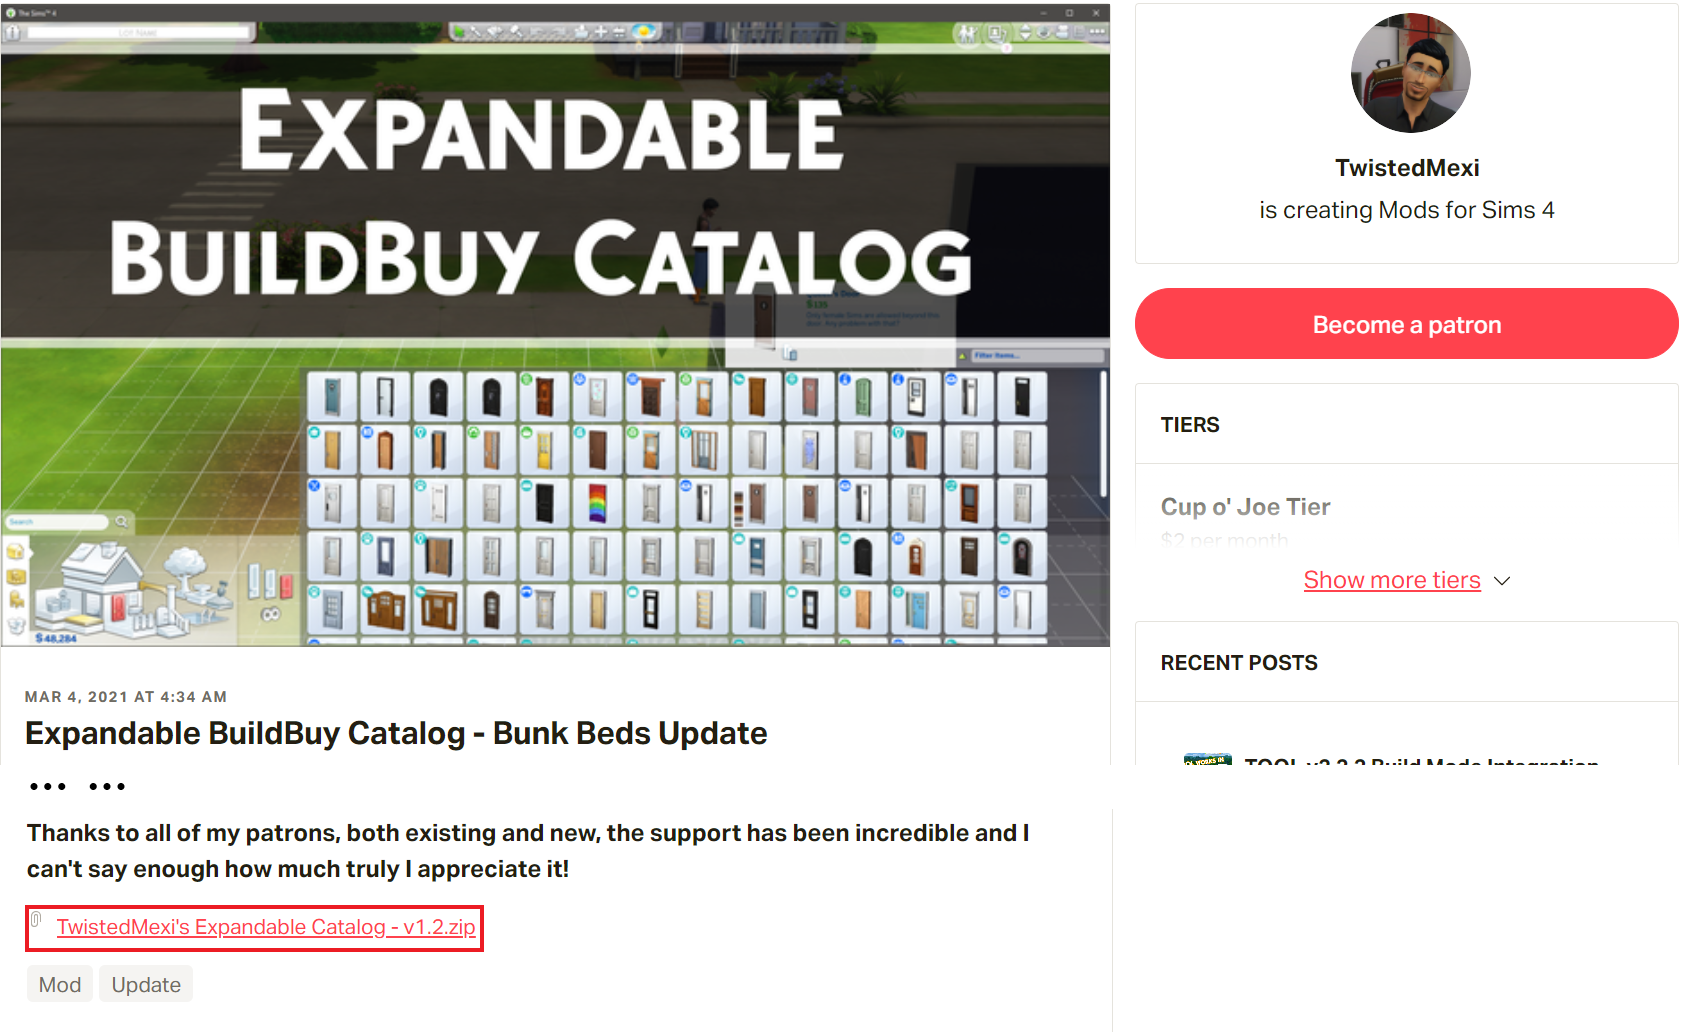
Task: Click the Show more tiers link
Action: (x=1391, y=581)
